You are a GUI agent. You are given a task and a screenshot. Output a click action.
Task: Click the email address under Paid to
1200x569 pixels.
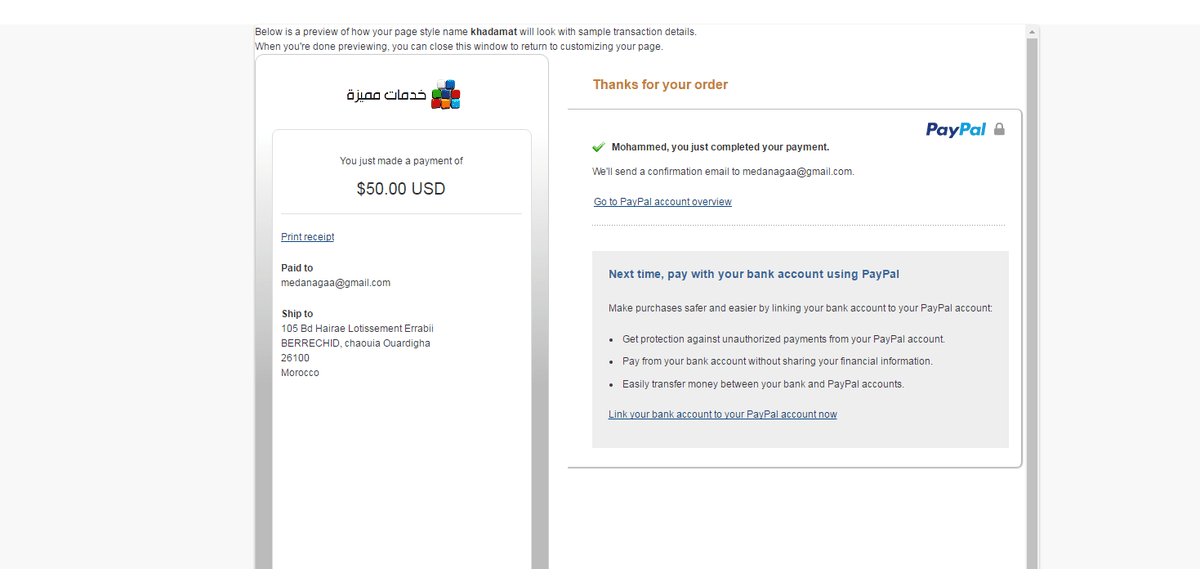[x=336, y=283]
